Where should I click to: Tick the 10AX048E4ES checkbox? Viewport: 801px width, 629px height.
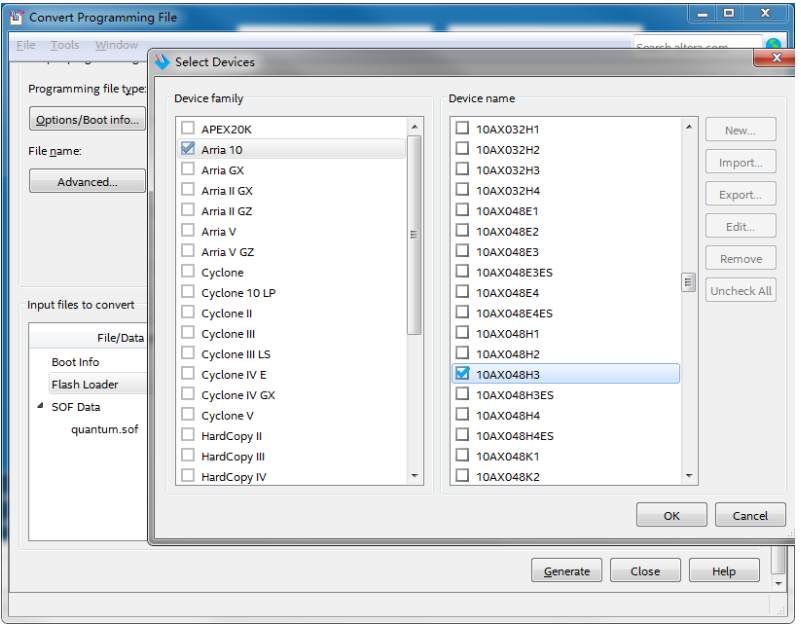[462, 312]
